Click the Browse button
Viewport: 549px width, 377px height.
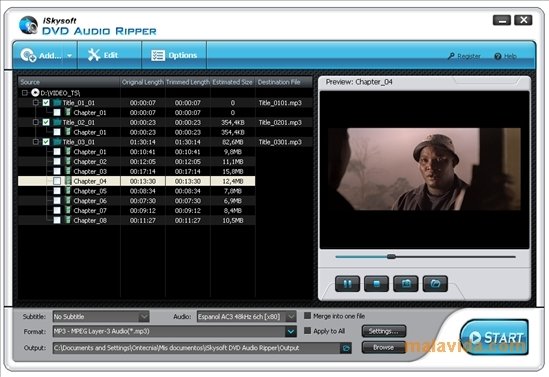(x=384, y=347)
